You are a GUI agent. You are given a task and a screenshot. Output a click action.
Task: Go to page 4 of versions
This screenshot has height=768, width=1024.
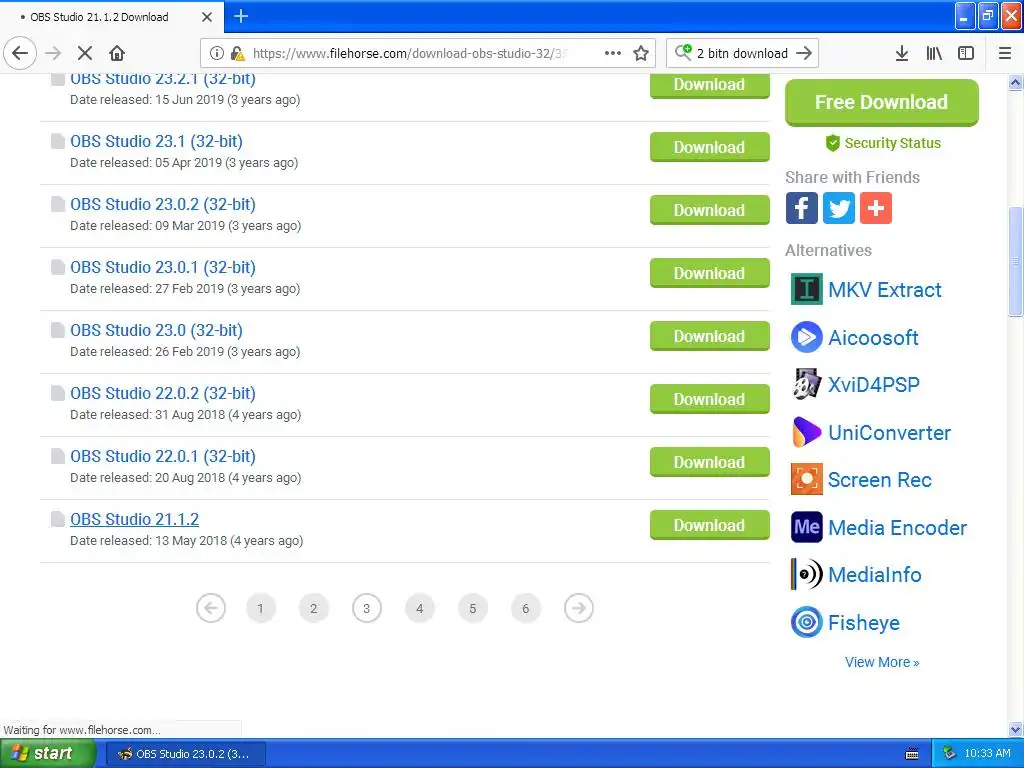coord(420,609)
